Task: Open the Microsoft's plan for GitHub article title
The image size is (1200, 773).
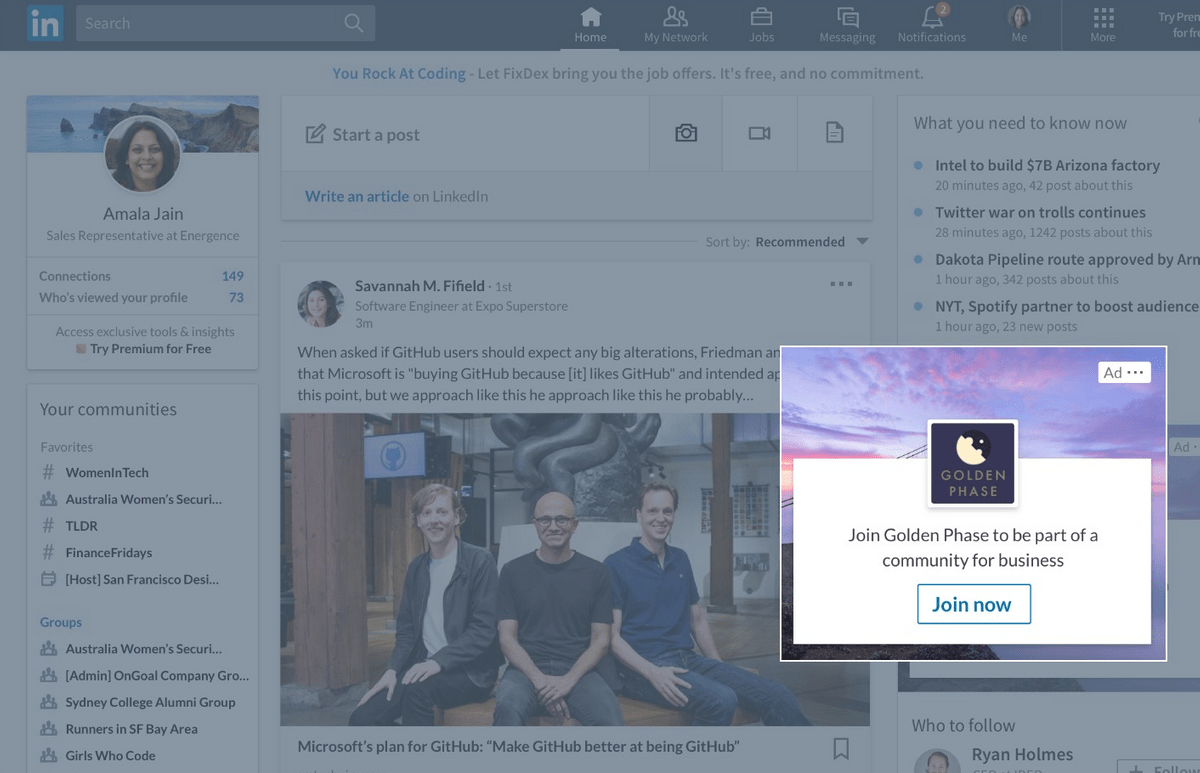Action: [519, 747]
